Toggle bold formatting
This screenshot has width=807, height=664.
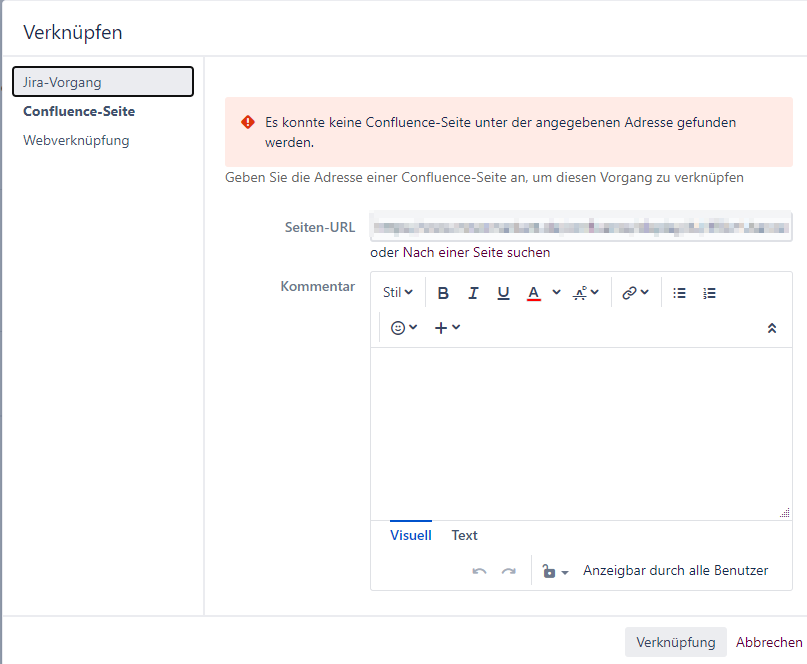point(443,293)
